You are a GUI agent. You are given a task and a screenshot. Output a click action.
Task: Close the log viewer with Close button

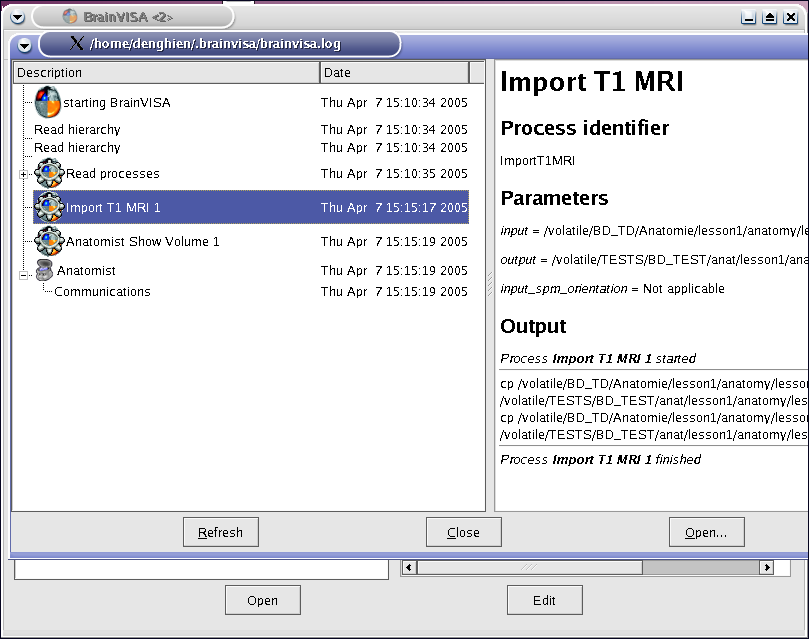[463, 532]
